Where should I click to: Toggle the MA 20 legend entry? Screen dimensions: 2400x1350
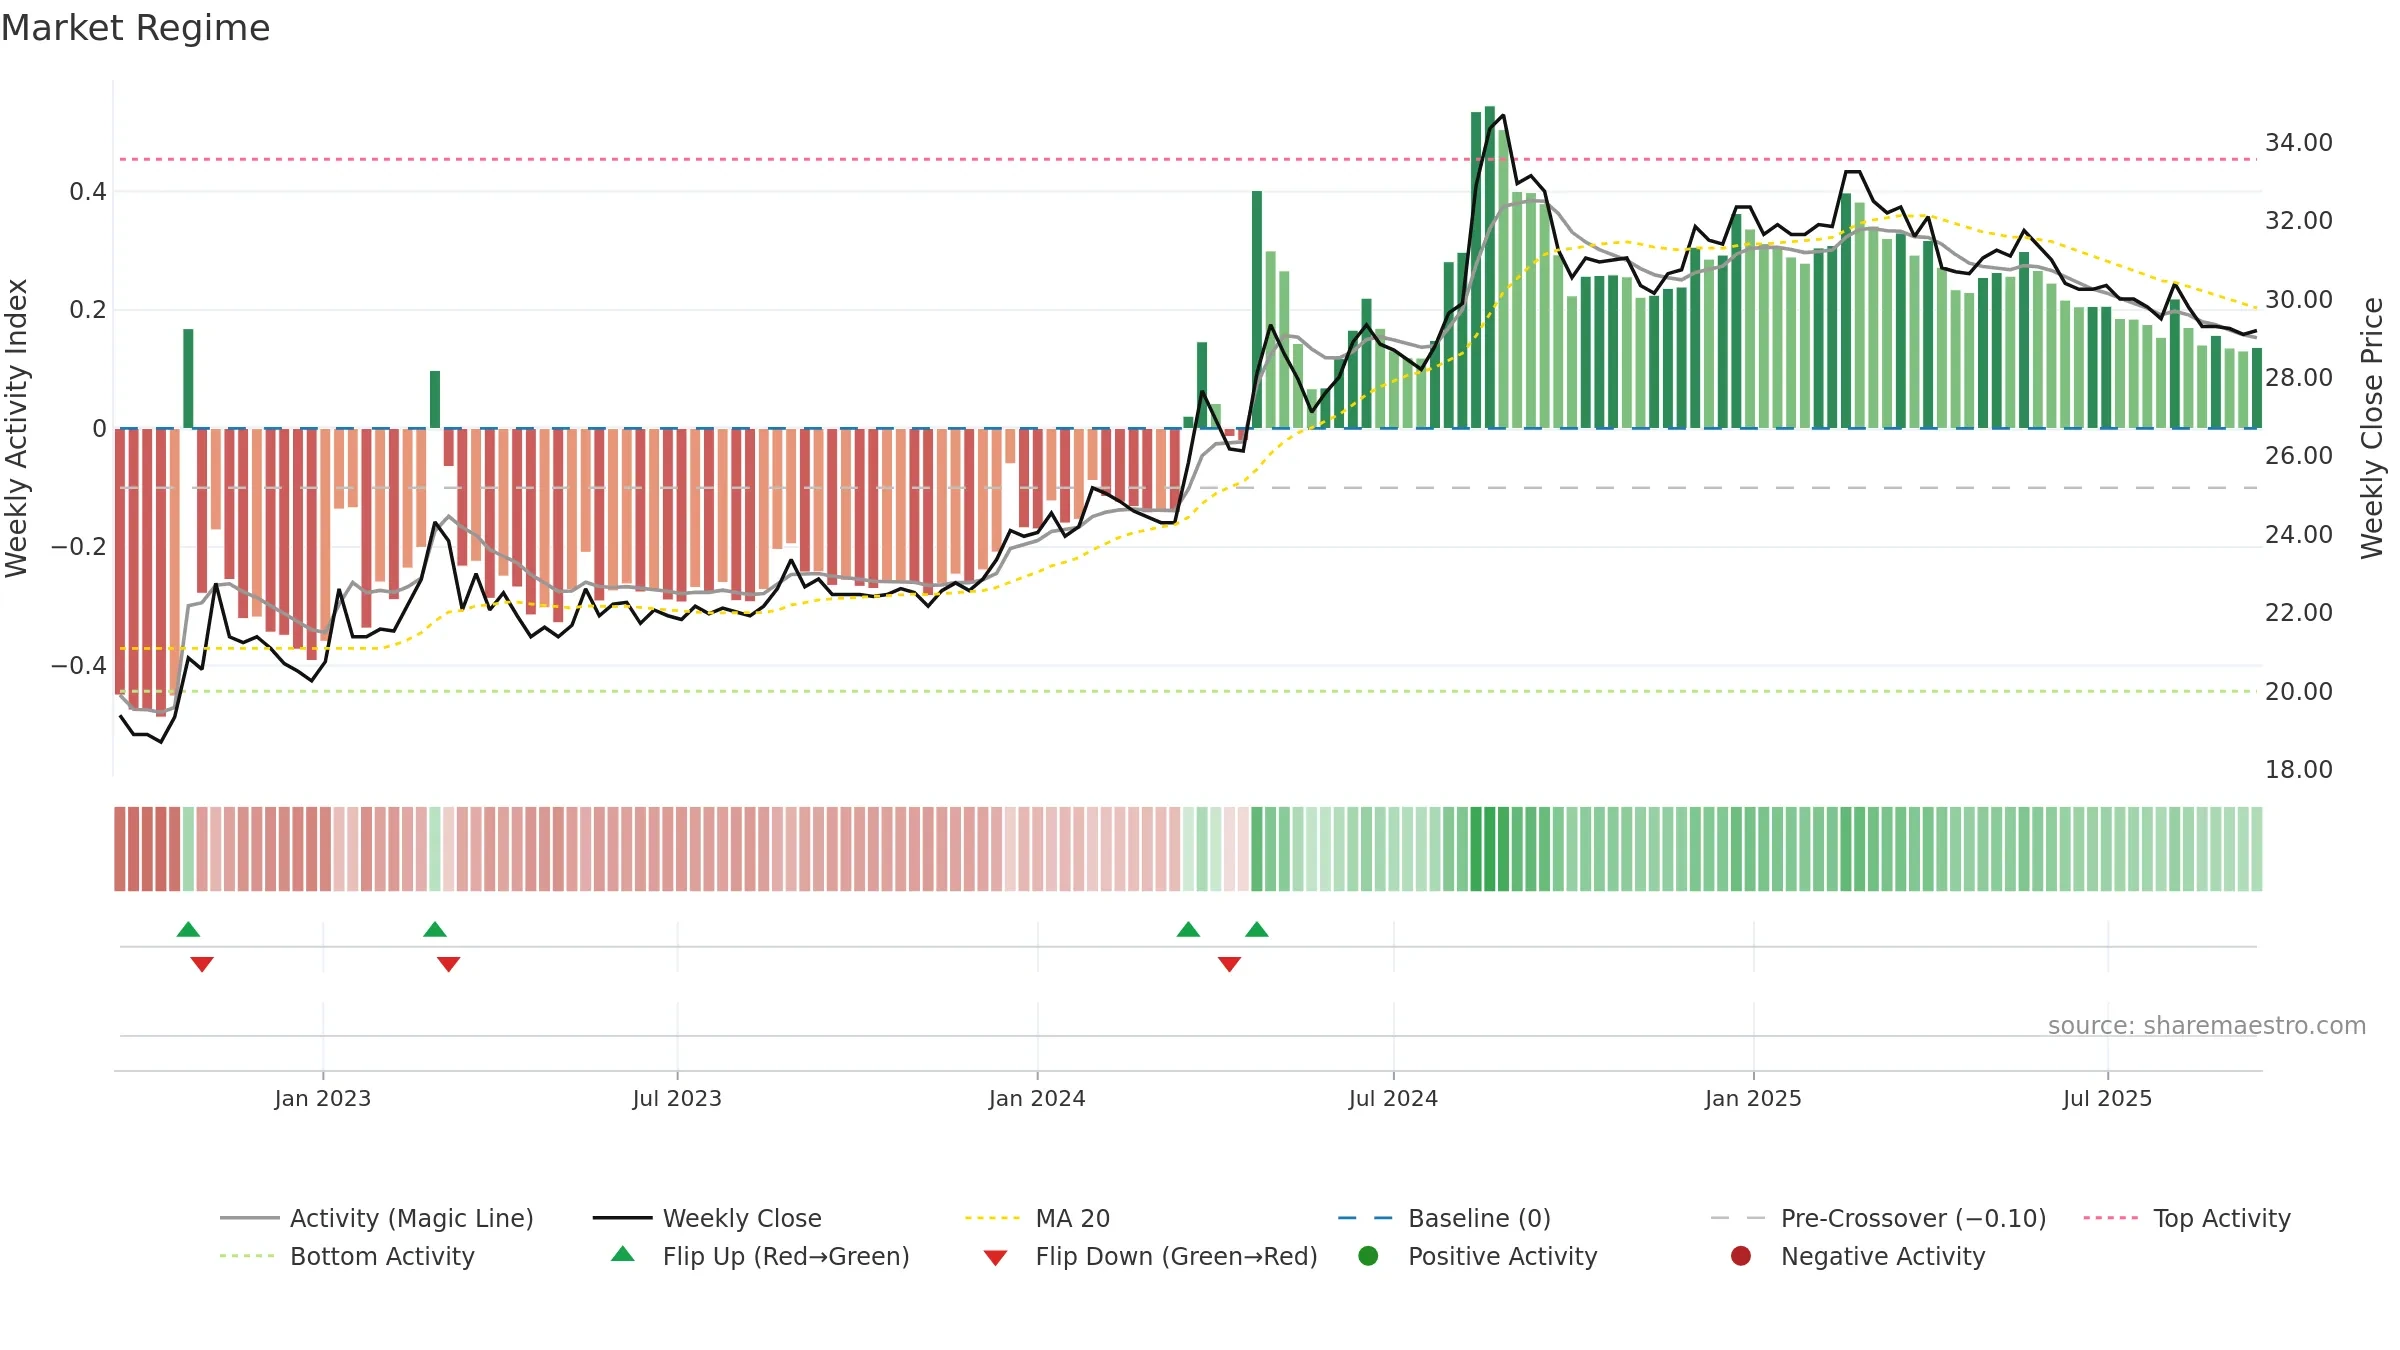click(x=1037, y=1218)
